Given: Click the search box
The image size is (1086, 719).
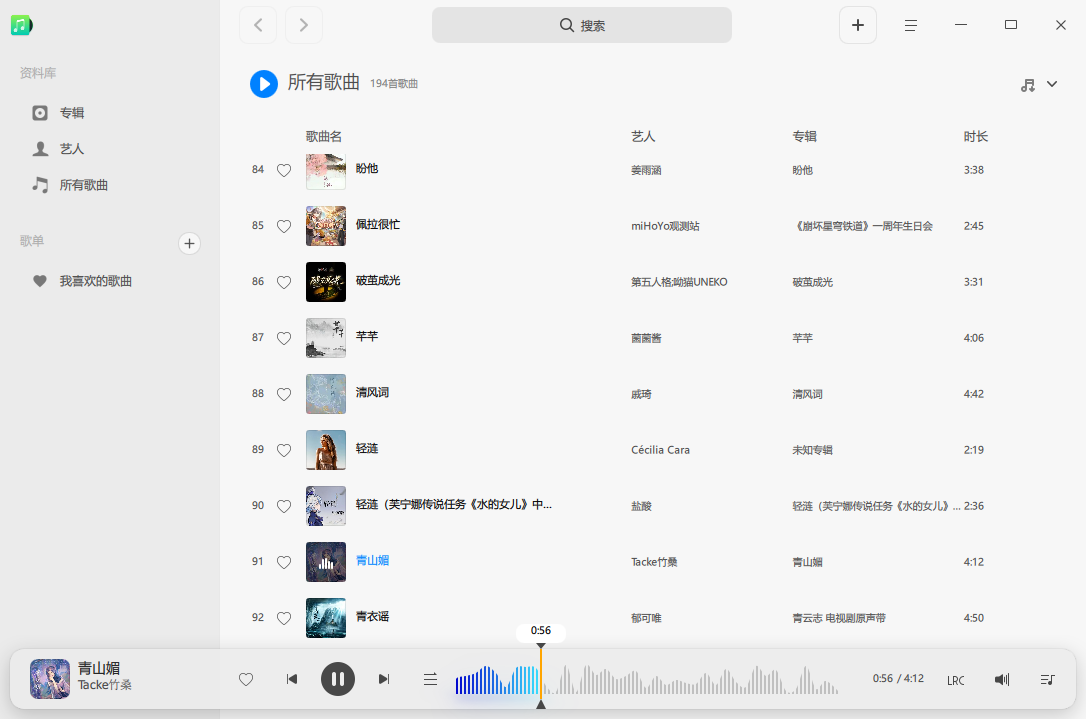Looking at the screenshot, I should (582, 26).
